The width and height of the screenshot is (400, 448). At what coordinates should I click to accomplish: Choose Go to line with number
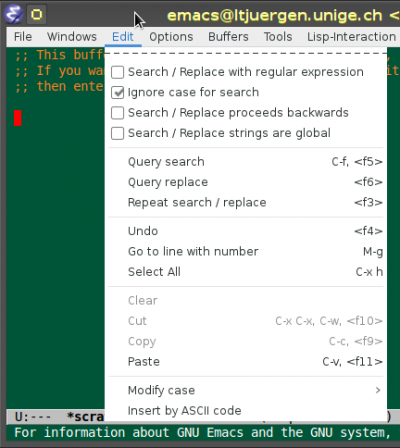[246, 251]
